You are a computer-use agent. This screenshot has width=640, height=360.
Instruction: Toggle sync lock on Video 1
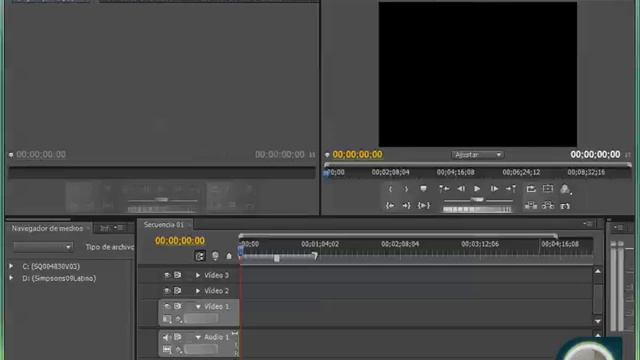178,306
